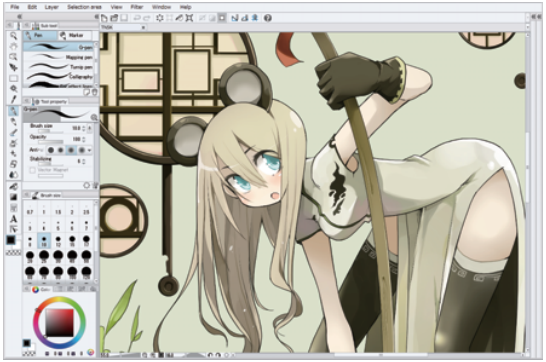
Task: Click the Redo arrow in toolbar
Action: click(147, 18)
